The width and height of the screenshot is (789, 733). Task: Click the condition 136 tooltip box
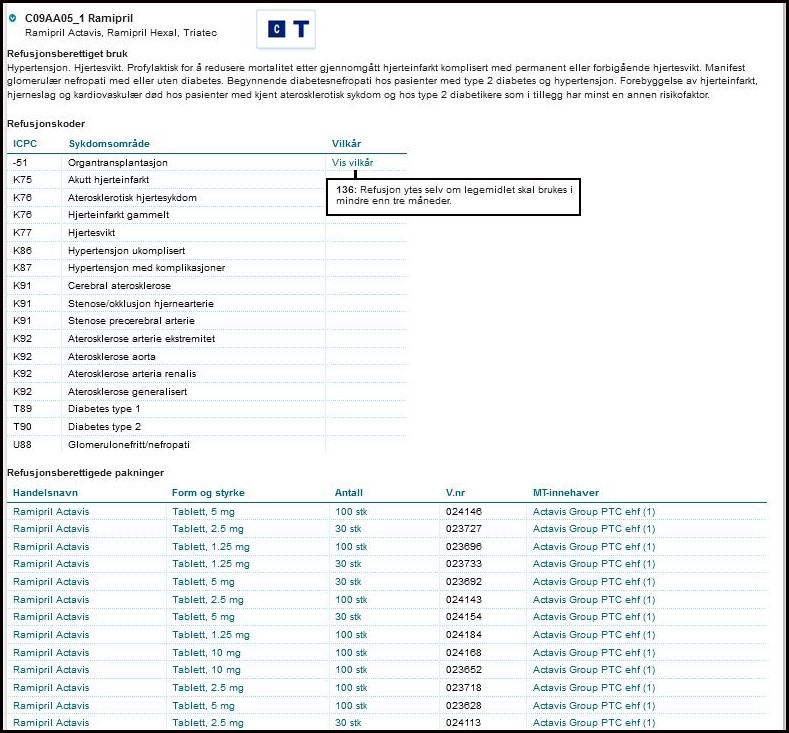[454, 195]
